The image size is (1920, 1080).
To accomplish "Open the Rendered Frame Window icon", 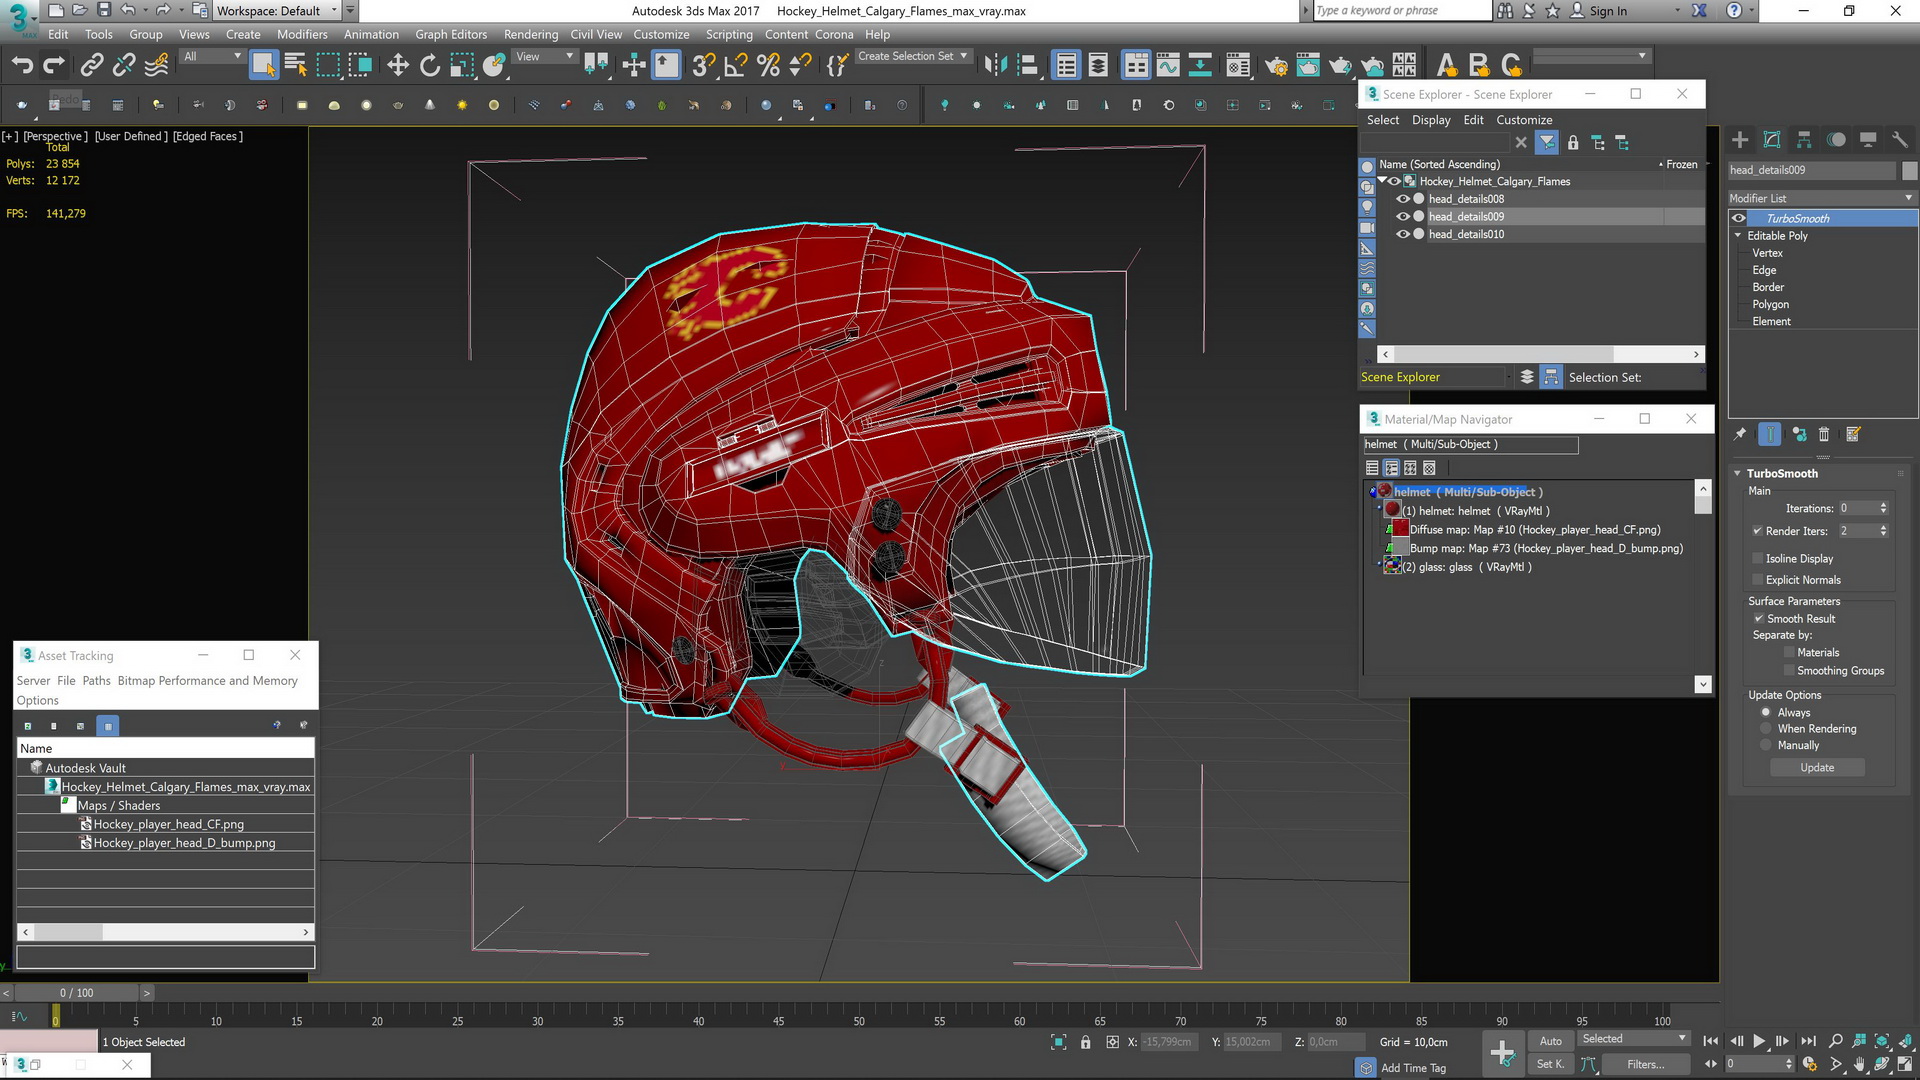I will click(x=1308, y=66).
